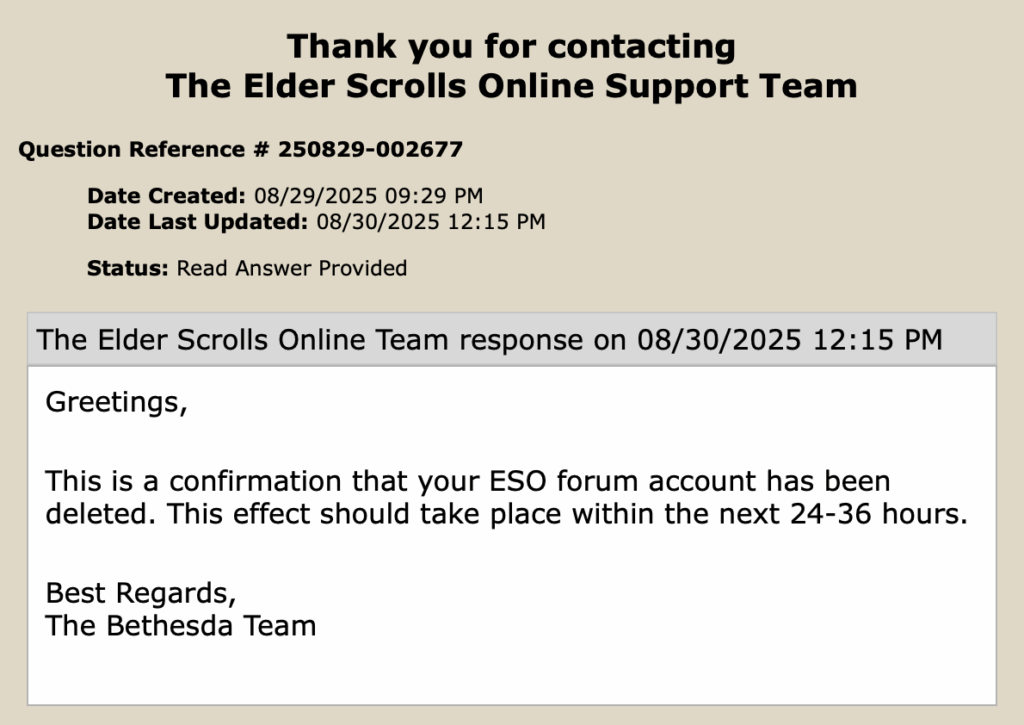The height and width of the screenshot is (725, 1024).
Task: Click the "Date Last Updated:" label
Action: (x=197, y=222)
